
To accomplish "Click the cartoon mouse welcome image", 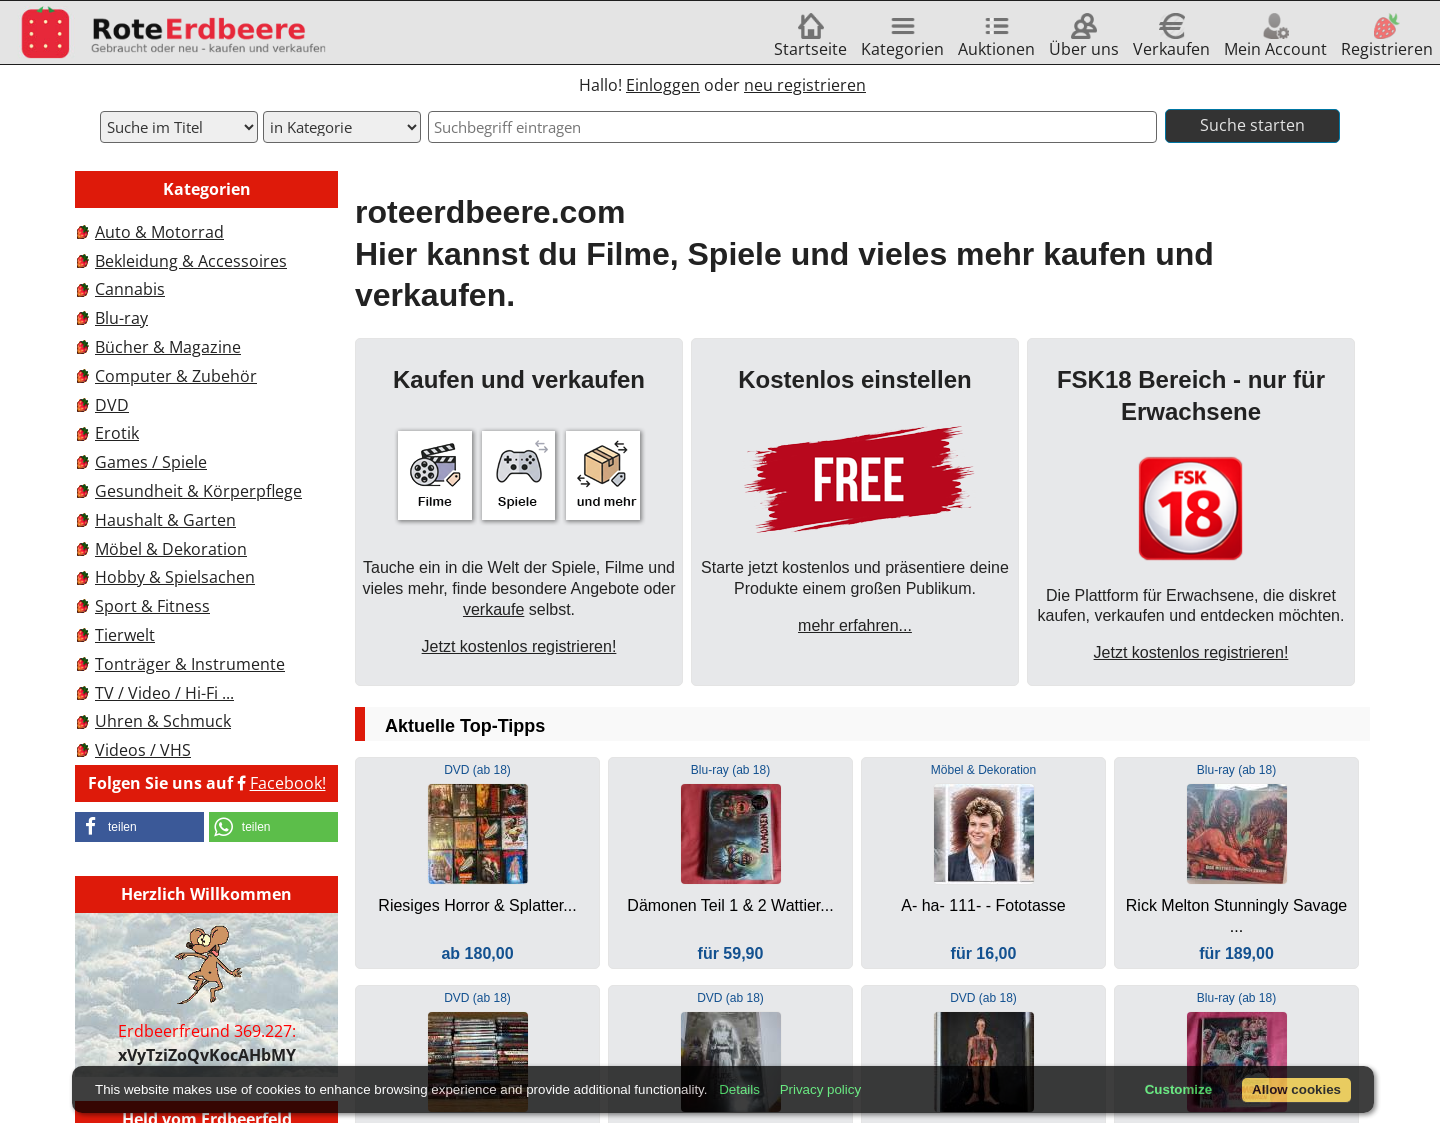I will [x=206, y=963].
